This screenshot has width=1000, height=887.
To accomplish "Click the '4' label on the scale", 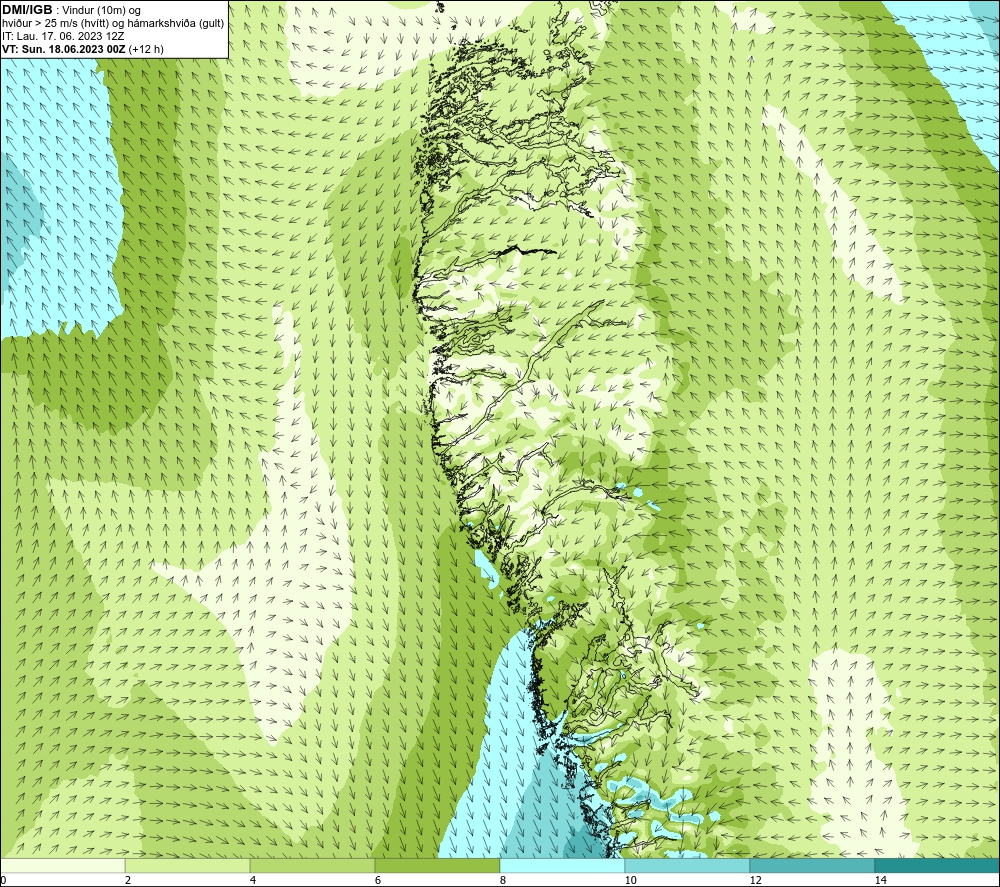I will 253,880.
